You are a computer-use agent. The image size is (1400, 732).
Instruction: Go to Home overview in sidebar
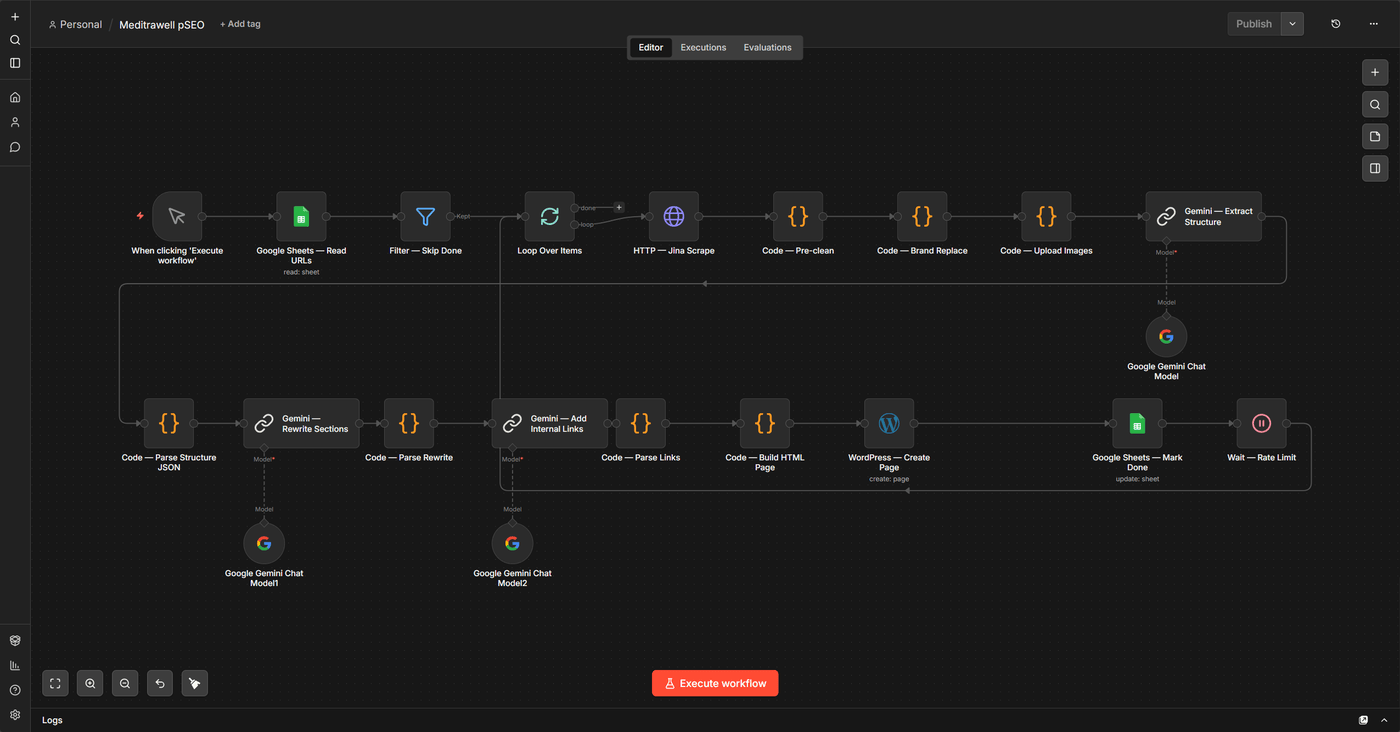click(15, 98)
